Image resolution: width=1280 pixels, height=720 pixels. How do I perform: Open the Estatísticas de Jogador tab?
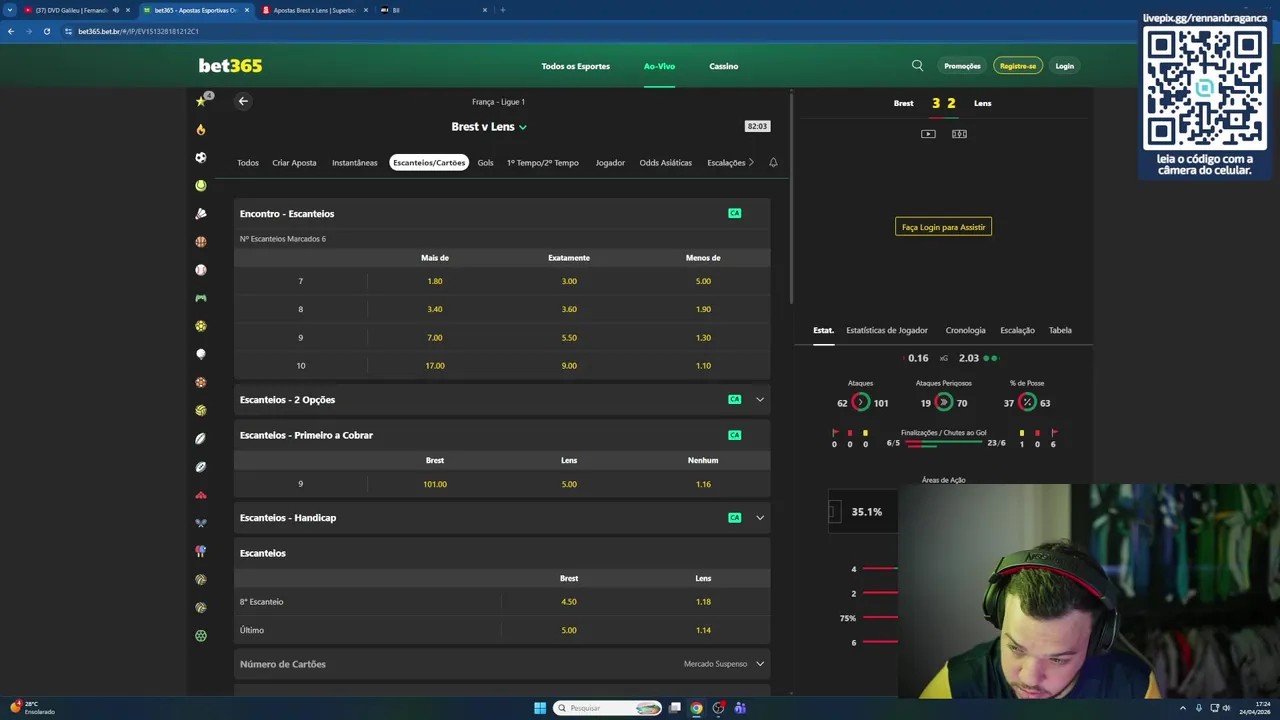point(887,330)
